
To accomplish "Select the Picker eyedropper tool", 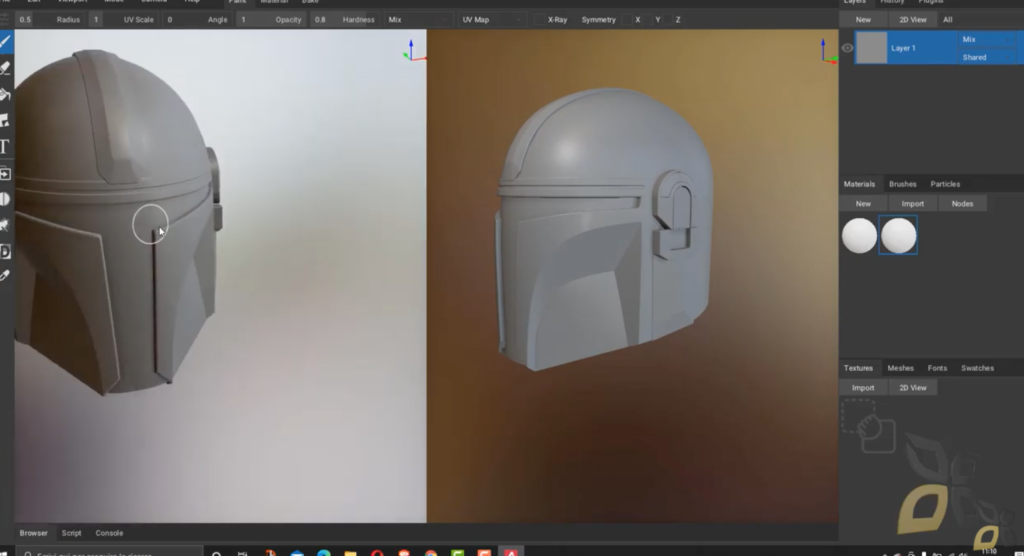I will (5, 276).
